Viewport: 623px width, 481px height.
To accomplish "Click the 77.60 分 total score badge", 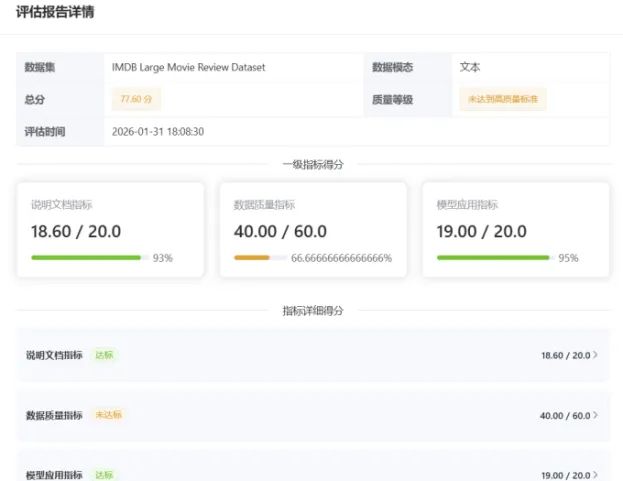I will click(136, 99).
